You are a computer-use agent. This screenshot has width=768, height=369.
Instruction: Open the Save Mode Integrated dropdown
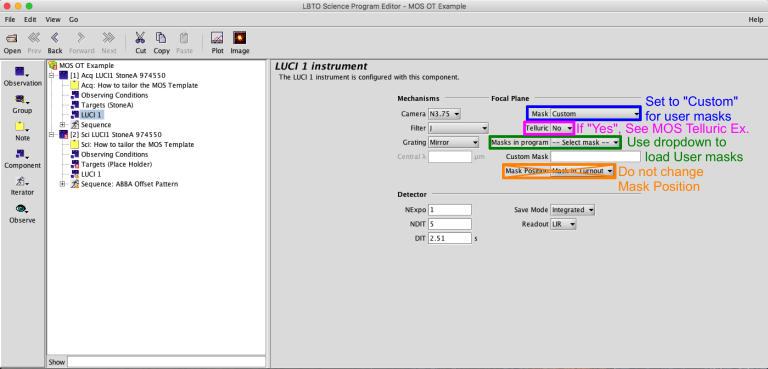coord(573,210)
